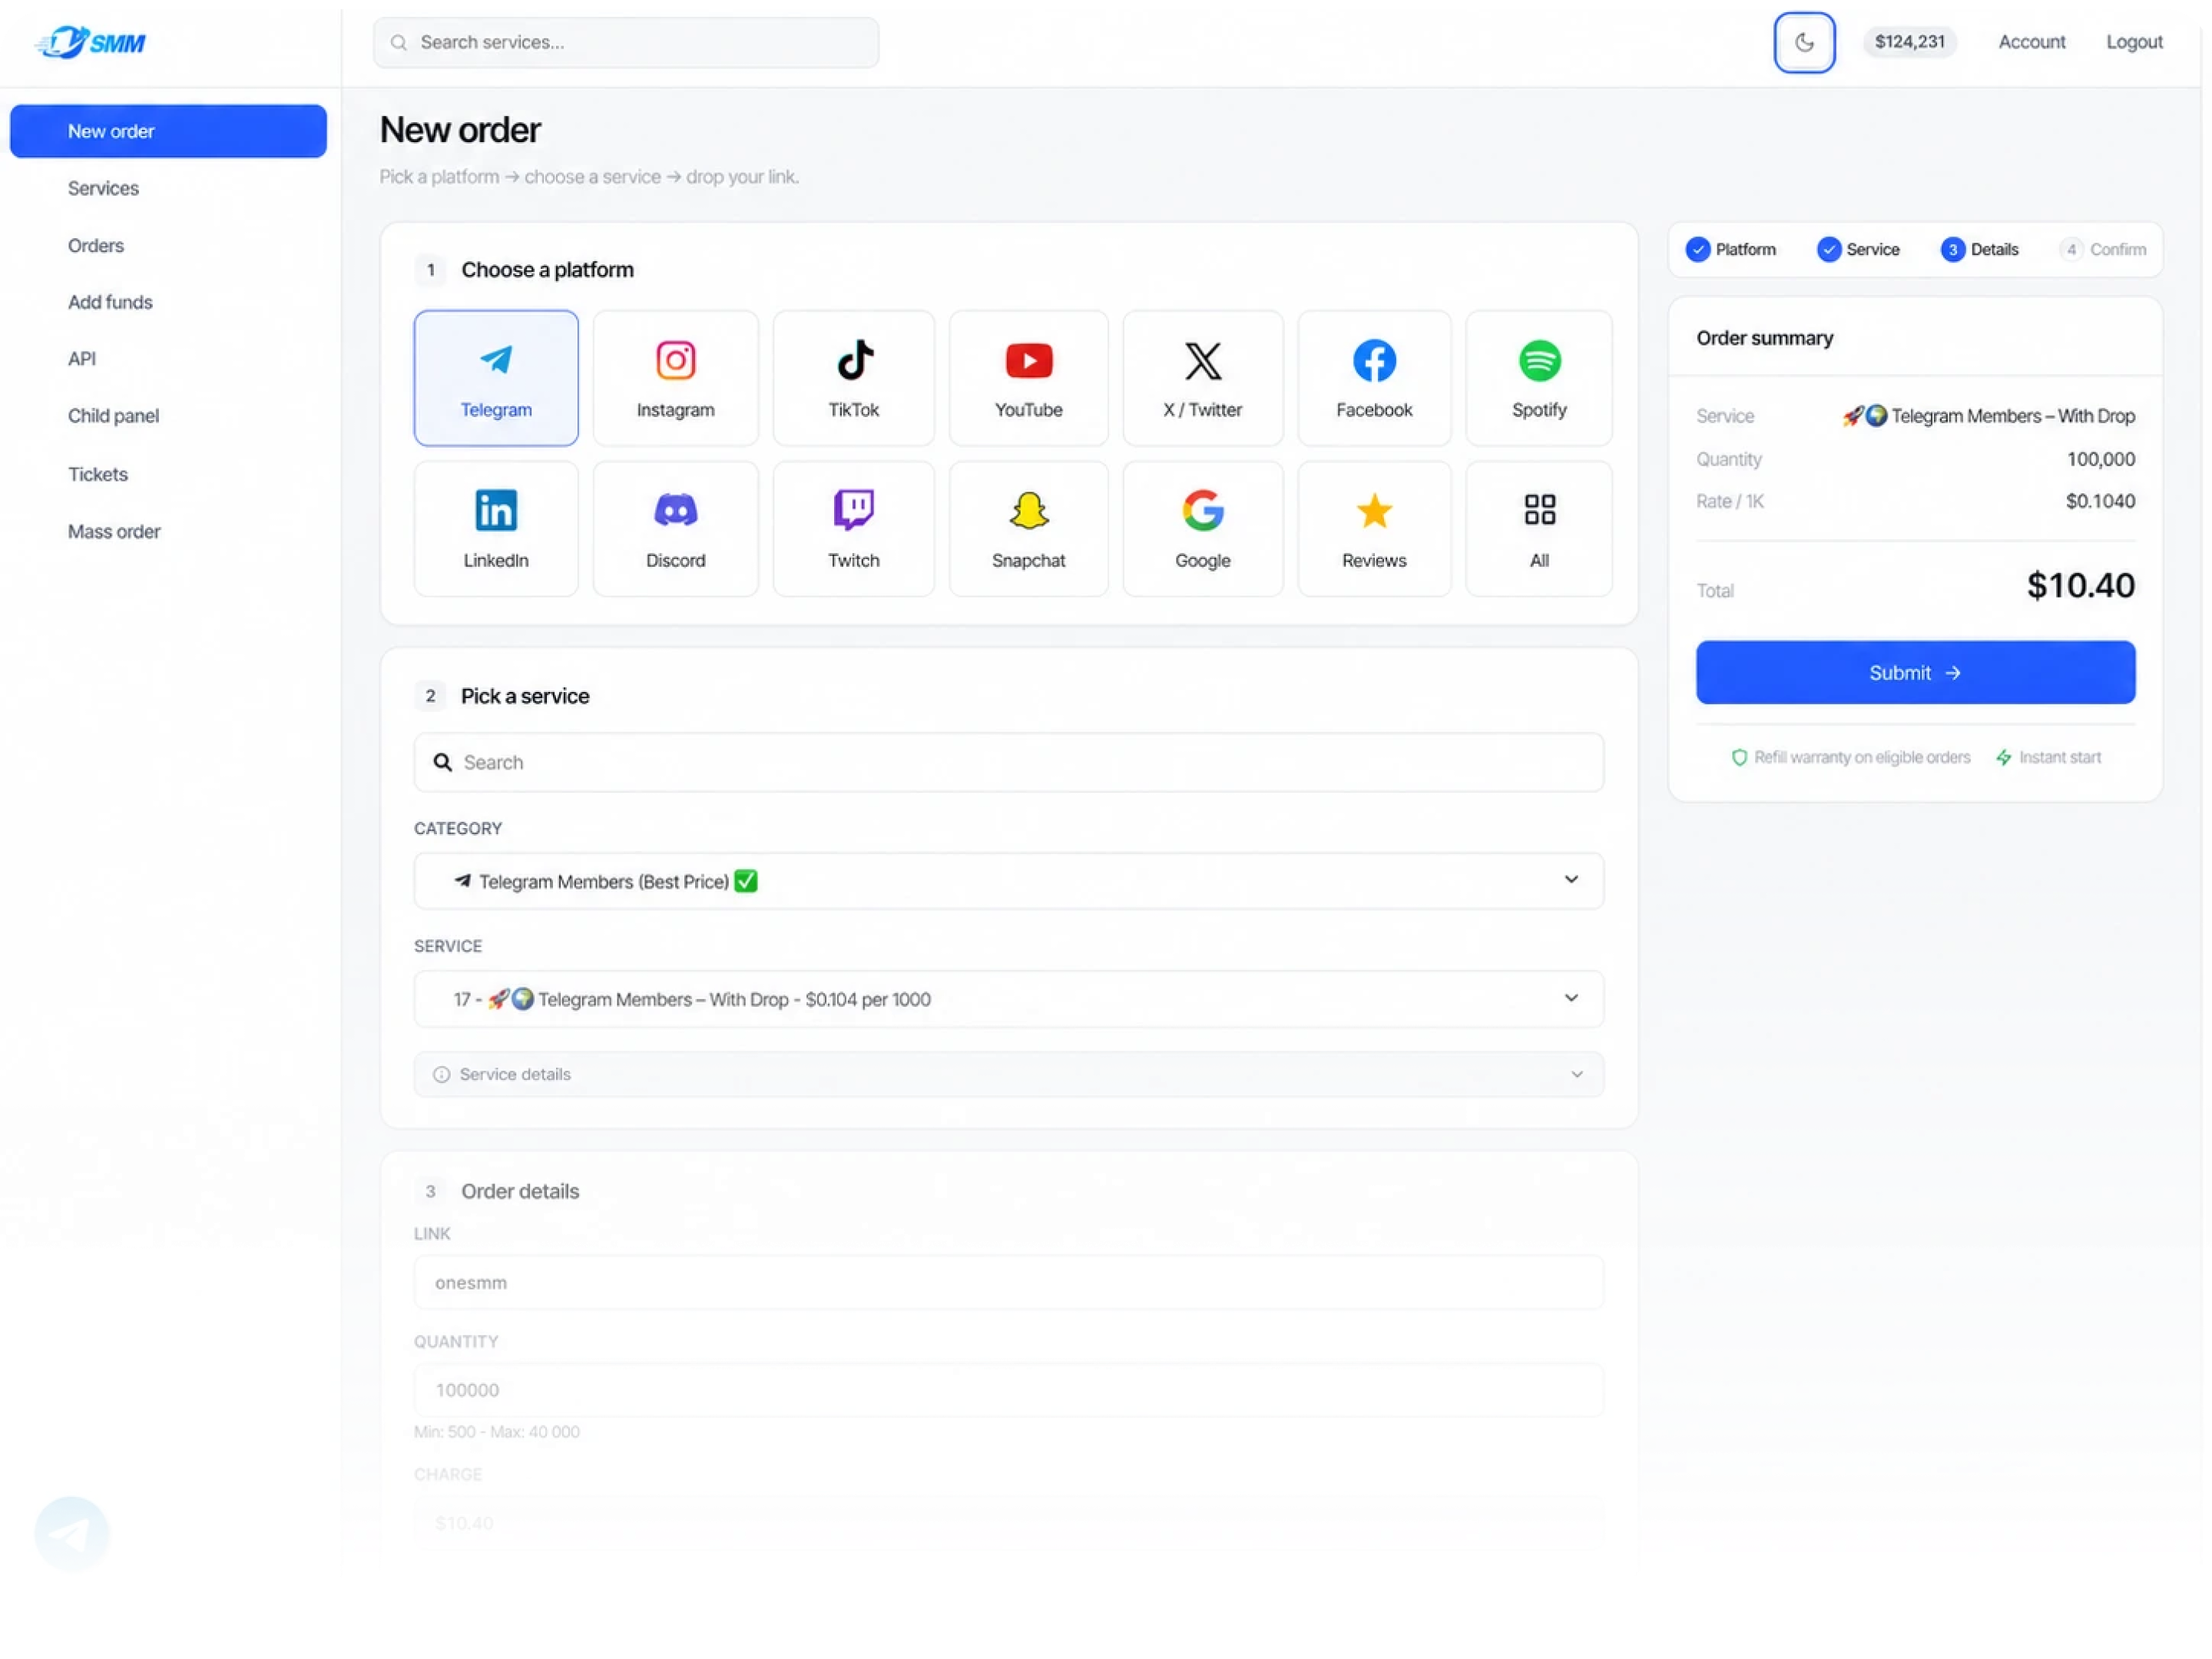Submit the order
2212x1659 pixels.
pyautogui.click(x=1915, y=672)
